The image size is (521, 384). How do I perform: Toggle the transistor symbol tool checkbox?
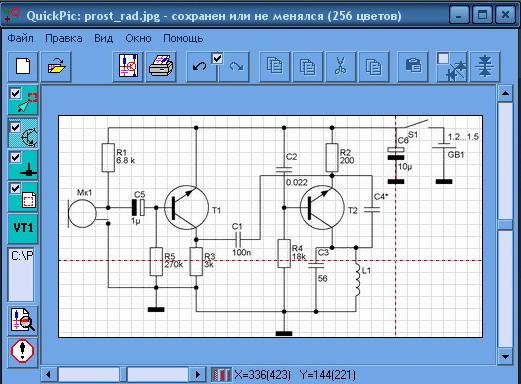15,127
